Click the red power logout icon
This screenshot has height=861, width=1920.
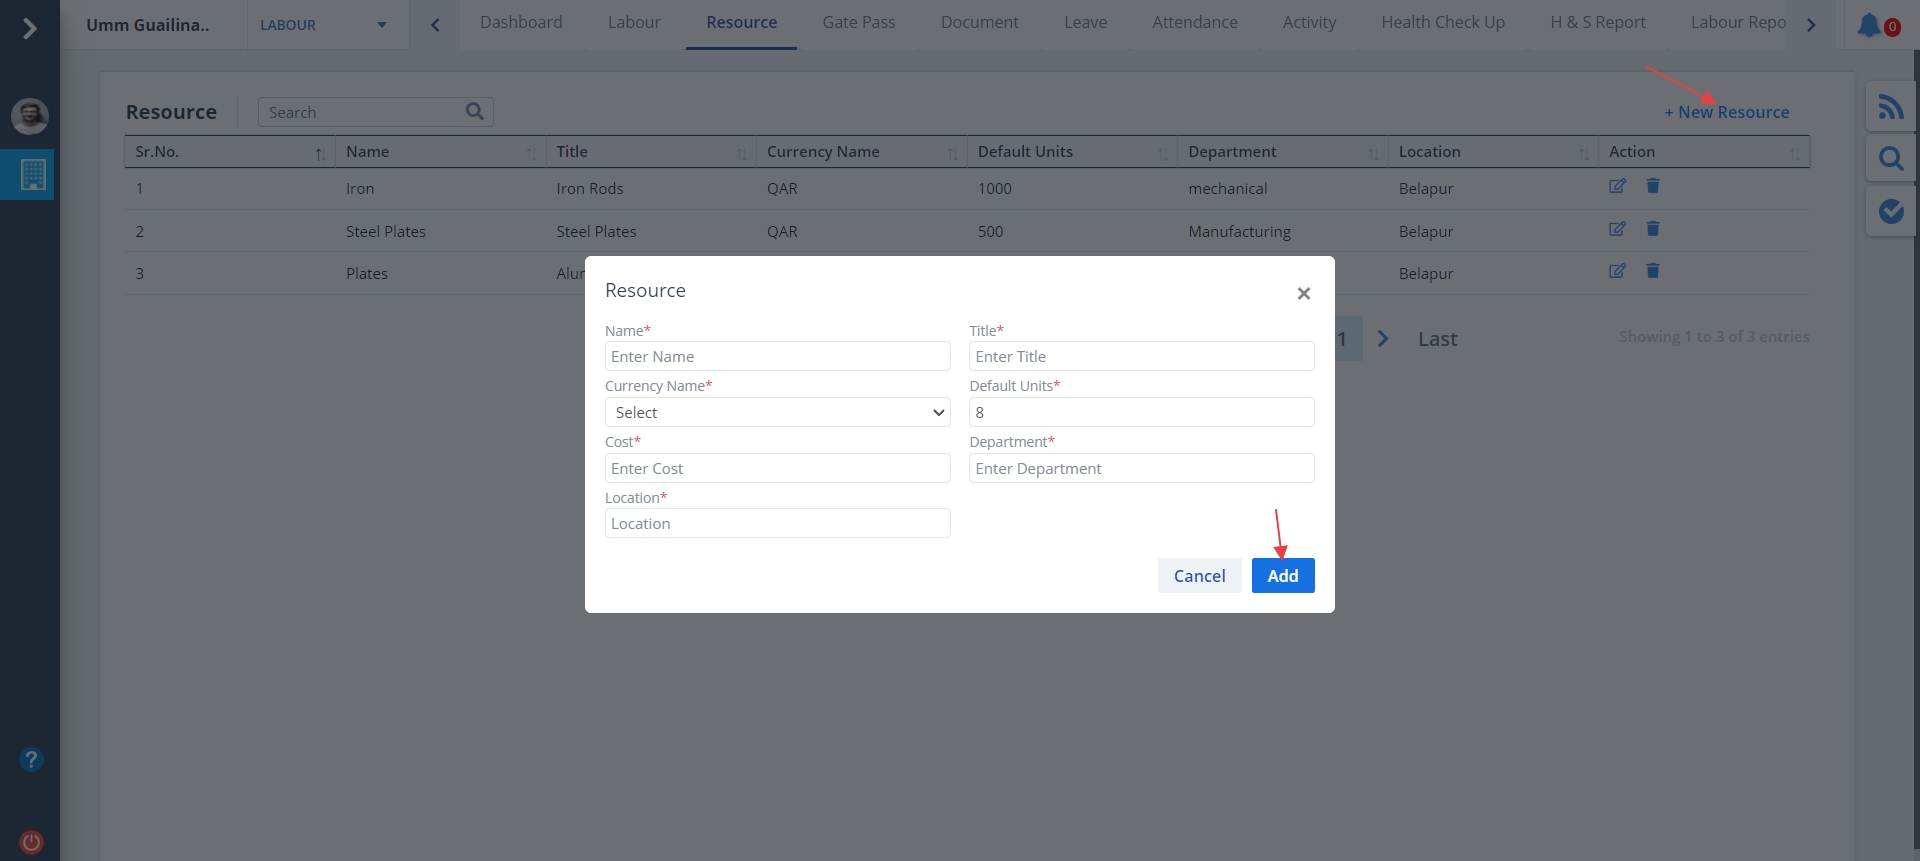31,842
